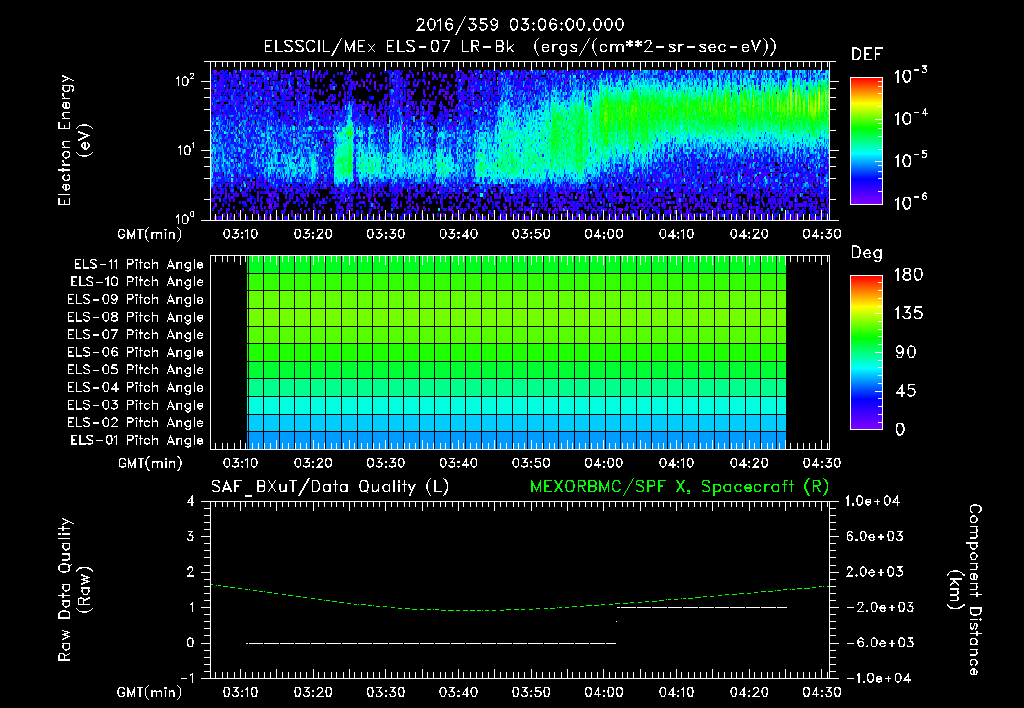The image size is (1024, 708).
Task: Select ELS-09 Pitch Angle row label
Action: tap(135, 300)
